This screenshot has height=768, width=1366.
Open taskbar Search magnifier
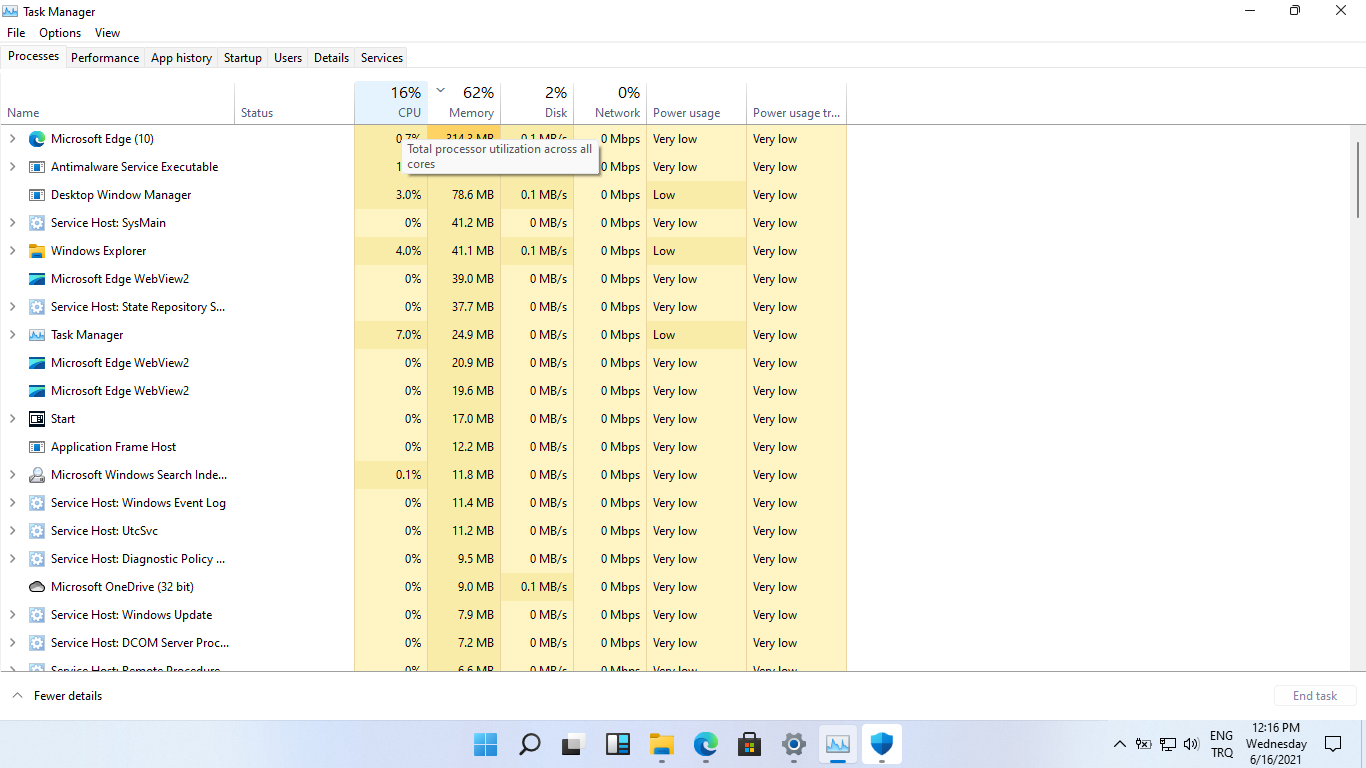point(530,744)
